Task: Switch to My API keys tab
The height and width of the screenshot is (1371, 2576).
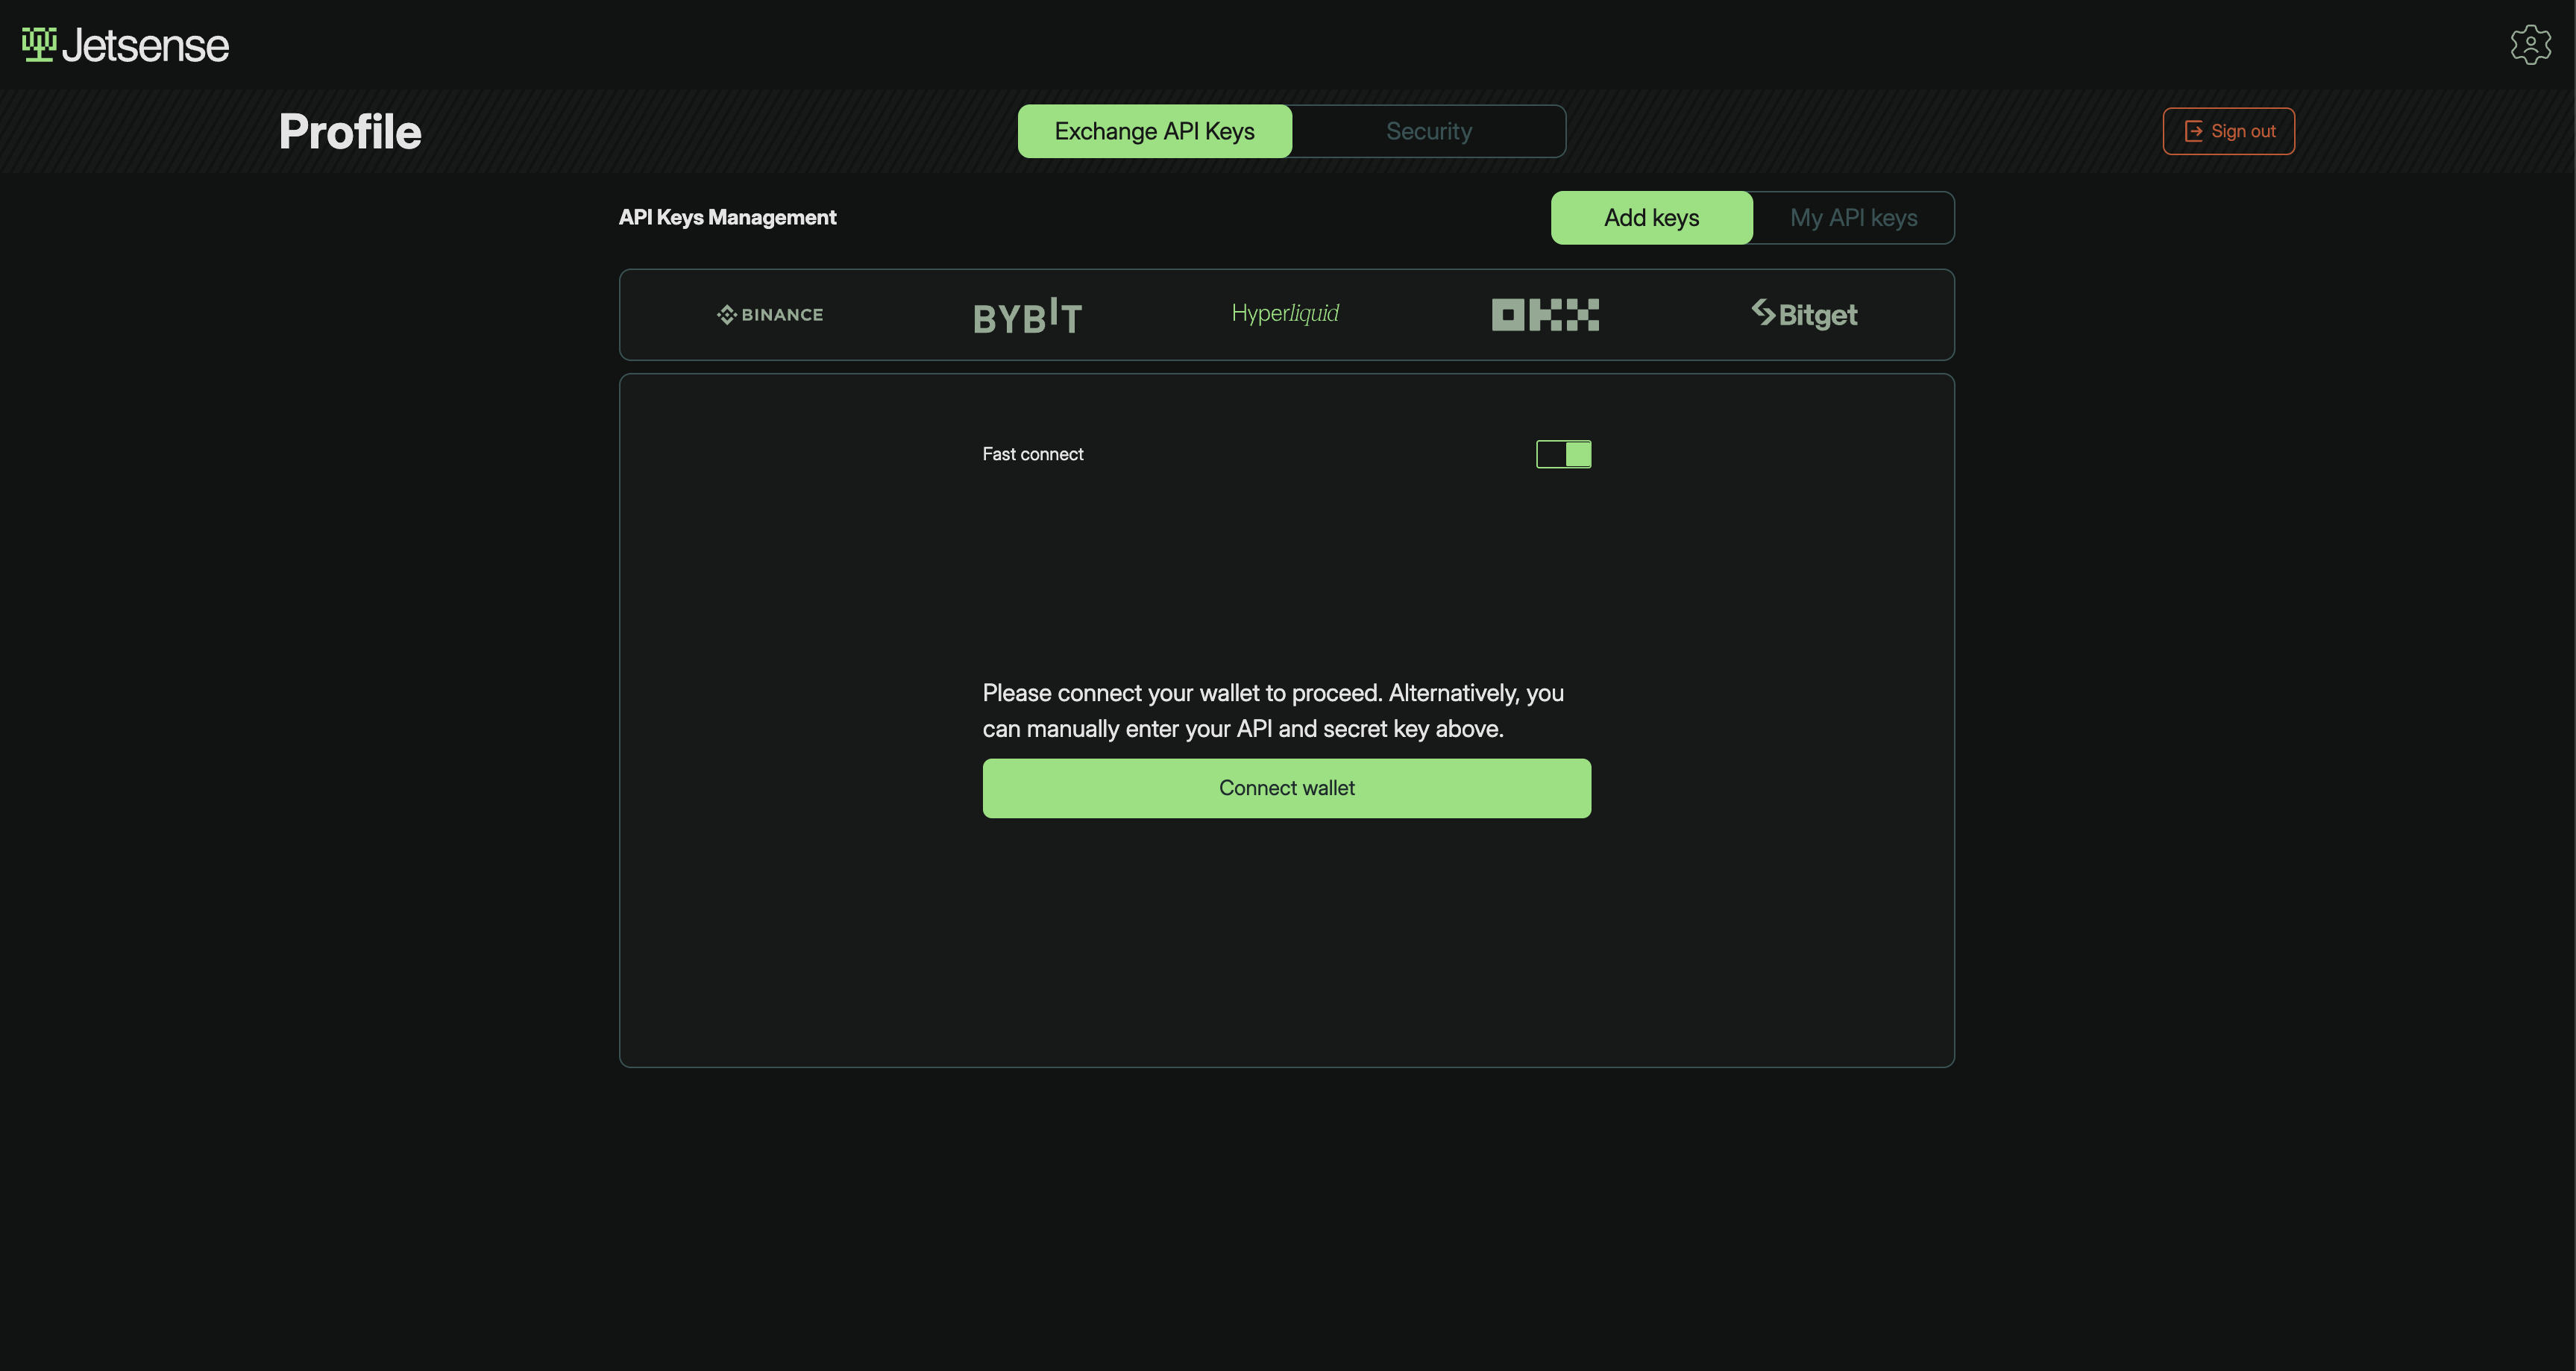Action: click(1853, 218)
